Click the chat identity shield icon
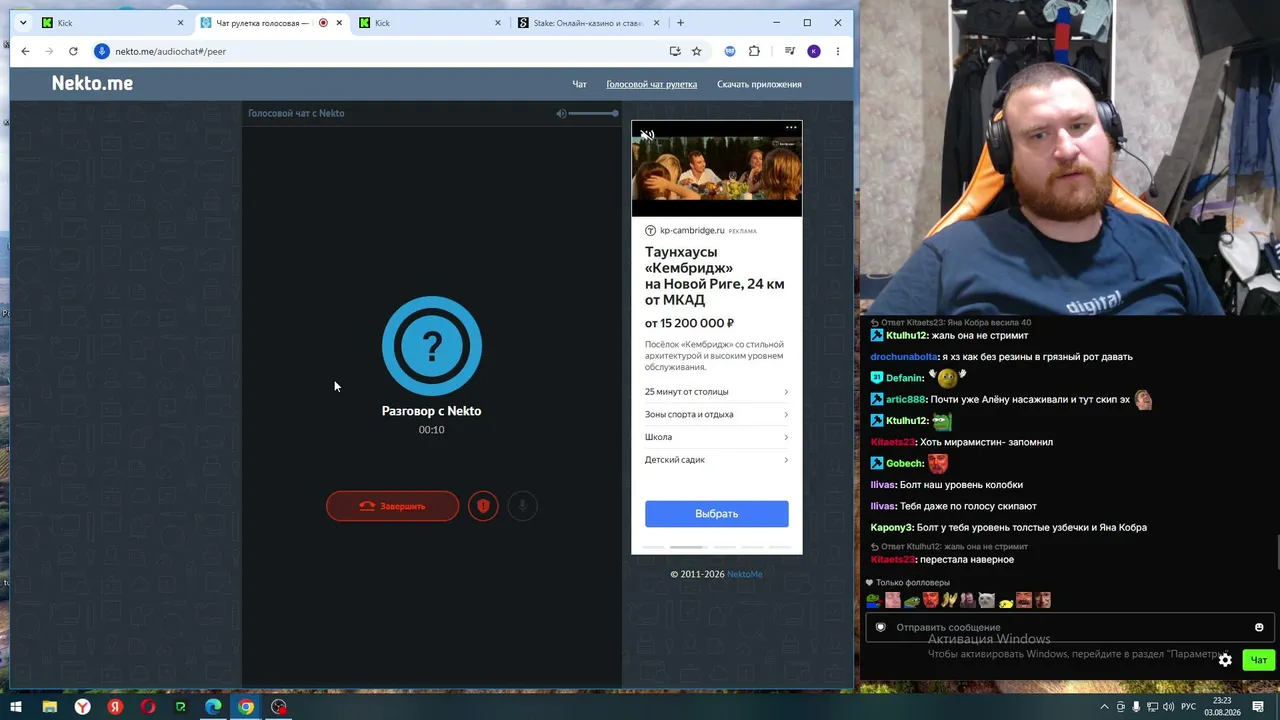The height and width of the screenshot is (720, 1280). [x=881, y=627]
